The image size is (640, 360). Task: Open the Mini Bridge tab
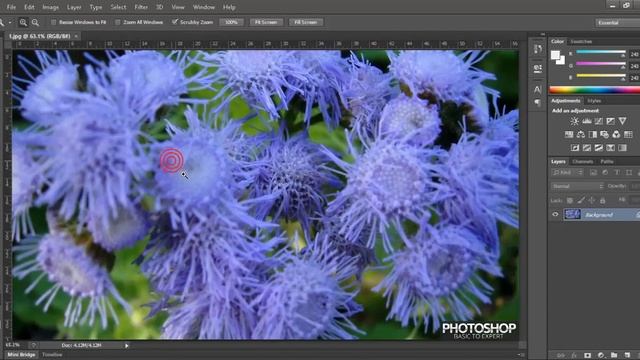click(x=21, y=355)
